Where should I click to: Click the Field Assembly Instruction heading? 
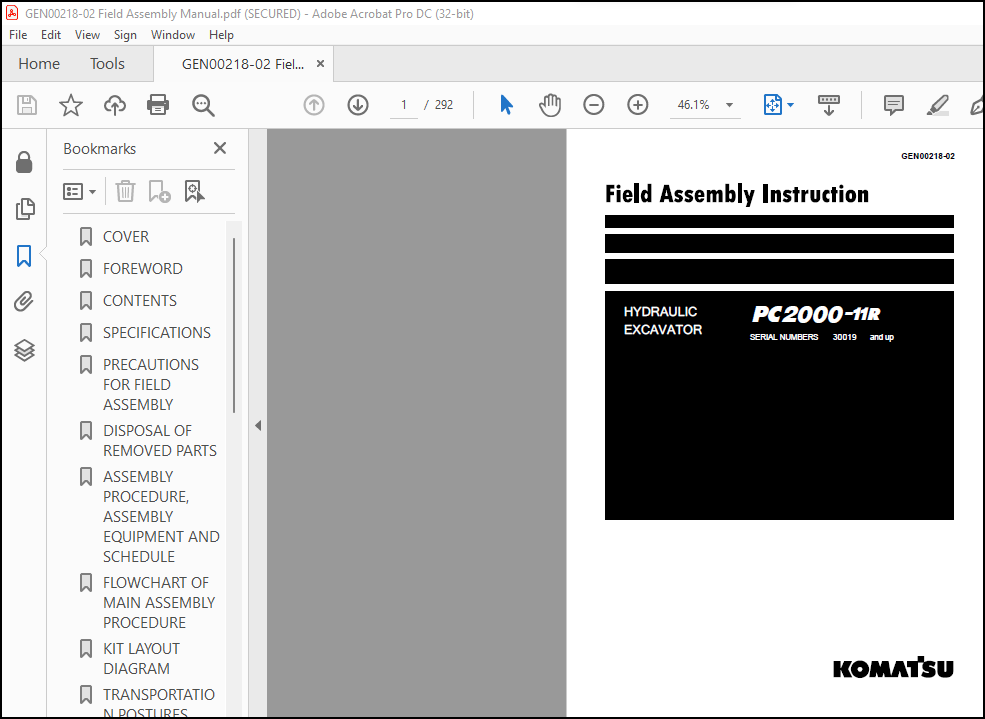[736, 194]
